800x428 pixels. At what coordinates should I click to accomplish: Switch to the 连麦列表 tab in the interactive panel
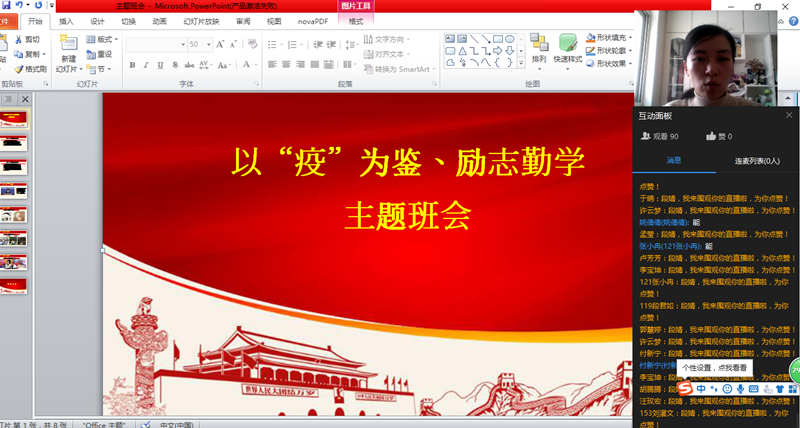[x=757, y=160]
